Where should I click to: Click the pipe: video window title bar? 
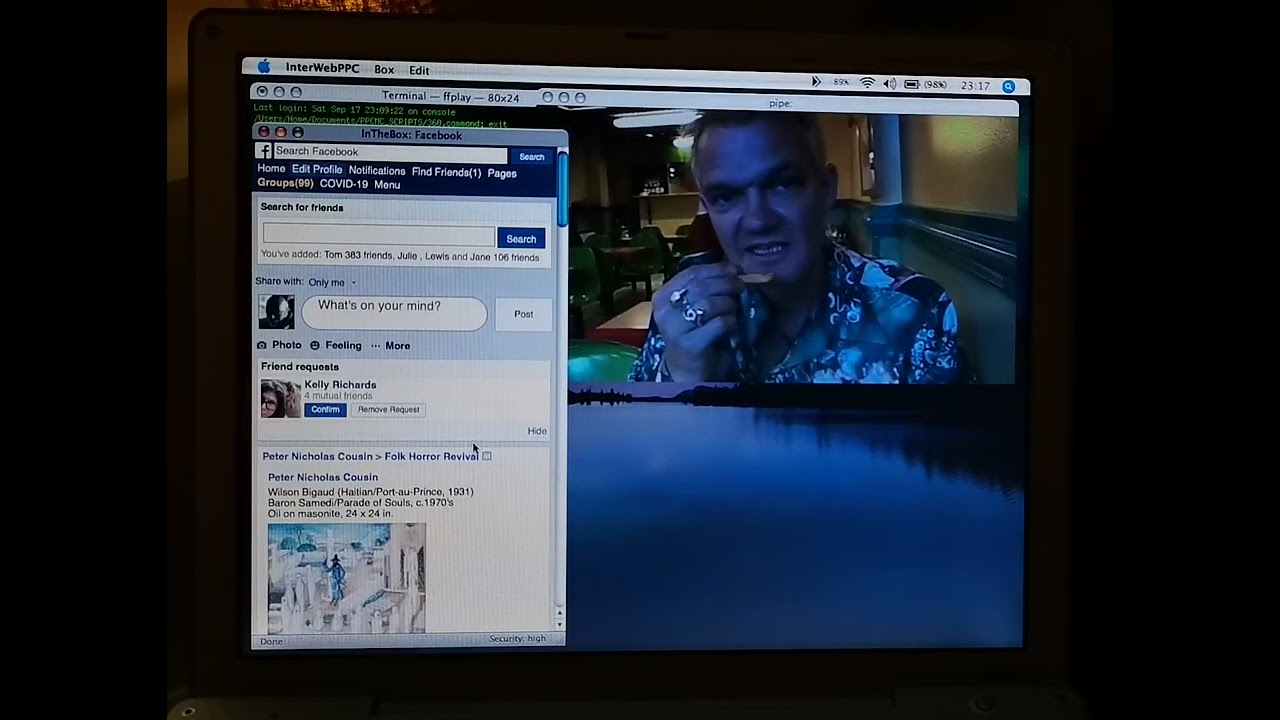click(x=780, y=102)
